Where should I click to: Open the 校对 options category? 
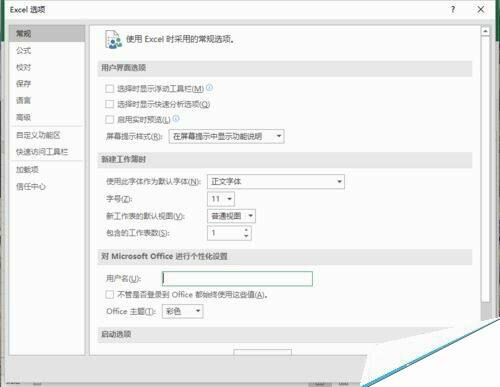(x=47, y=67)
